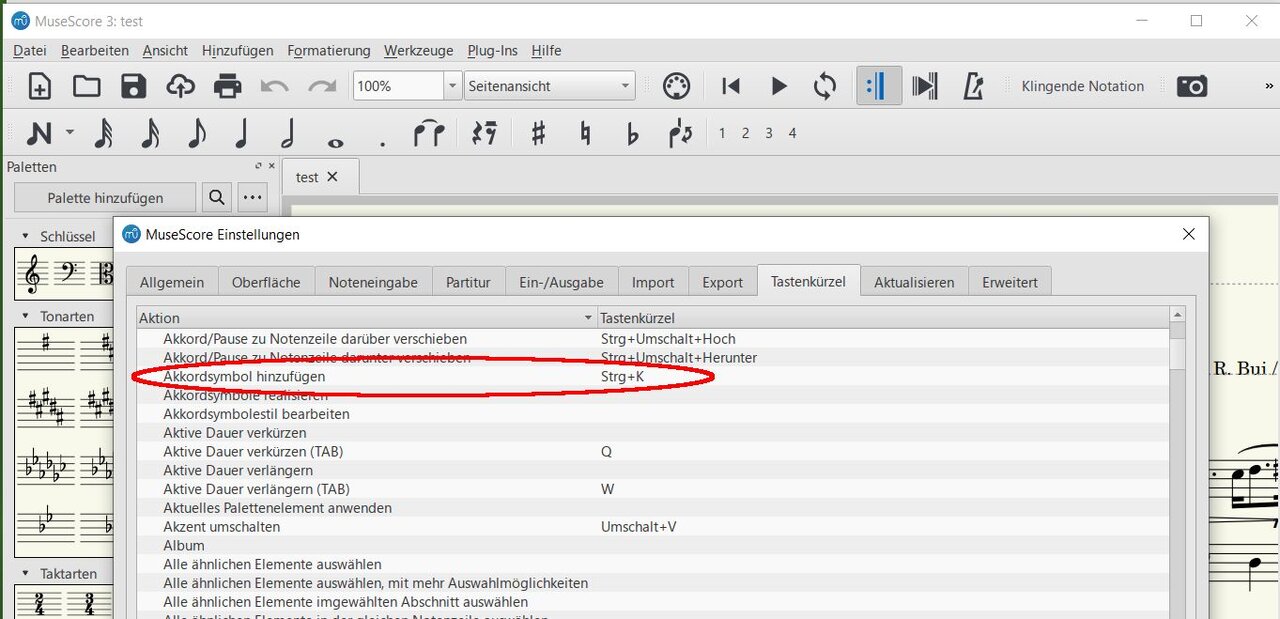Select the 32nd note duration
1280x619 pixels.
[x=103, y=133]
